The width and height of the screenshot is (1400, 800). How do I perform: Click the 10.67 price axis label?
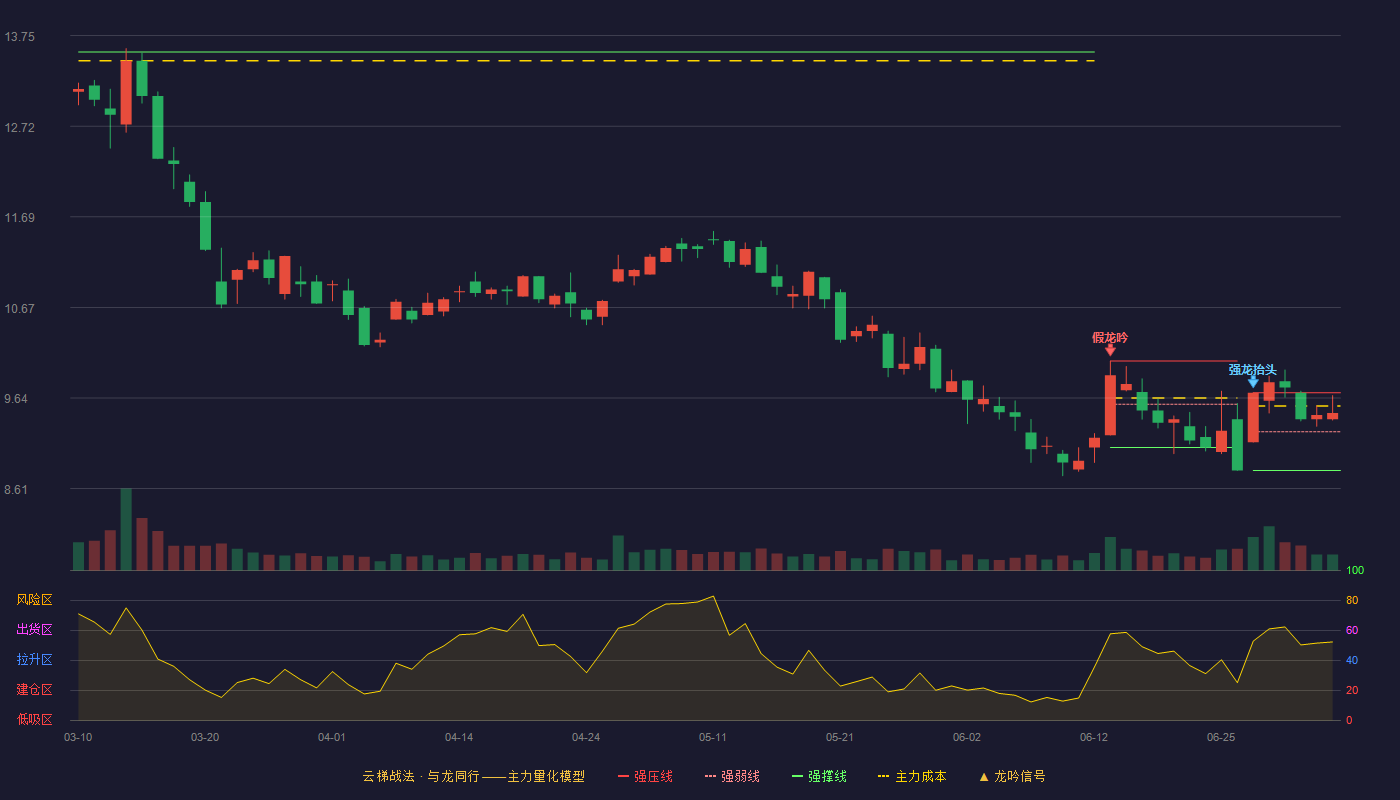20,308
